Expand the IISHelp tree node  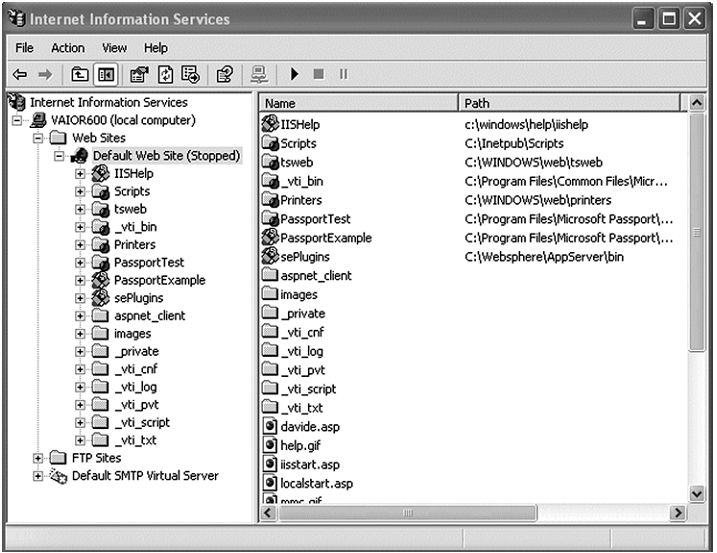(80, 174)
